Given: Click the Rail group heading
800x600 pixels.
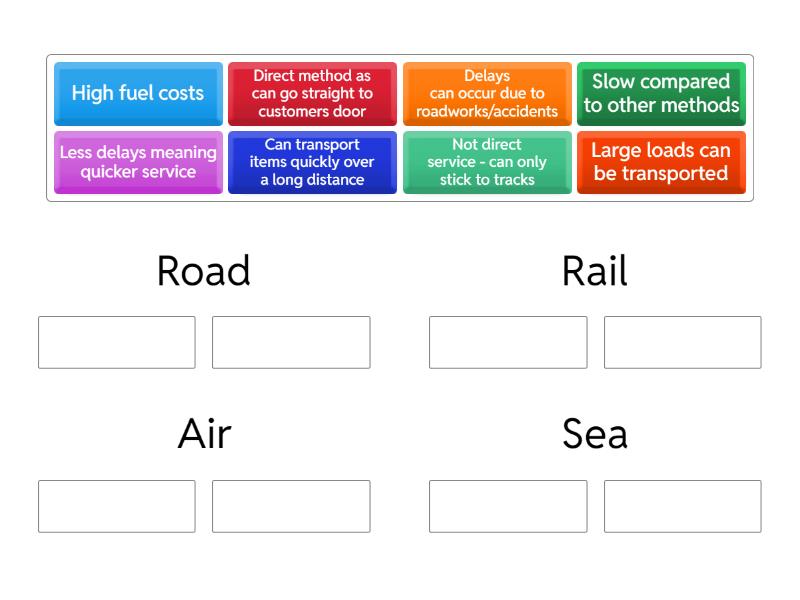Looking at the screenshot, I should [595, 271].
